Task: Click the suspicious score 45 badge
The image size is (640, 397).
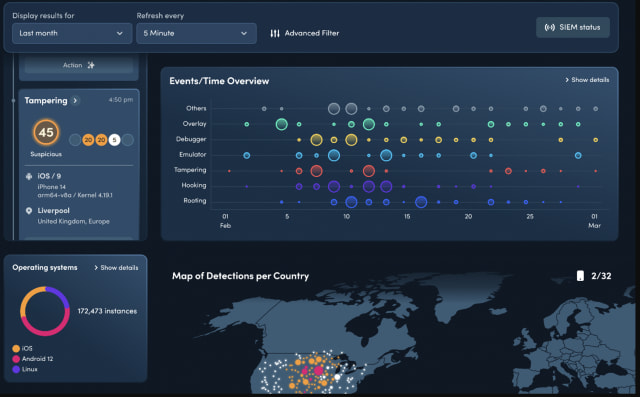Action: 46,132
